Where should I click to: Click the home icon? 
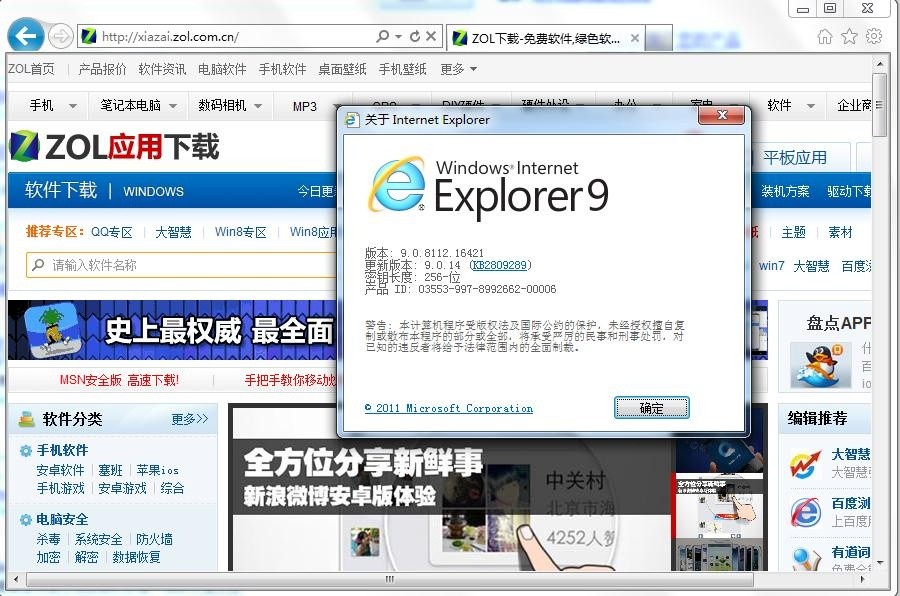click(827, 34)
